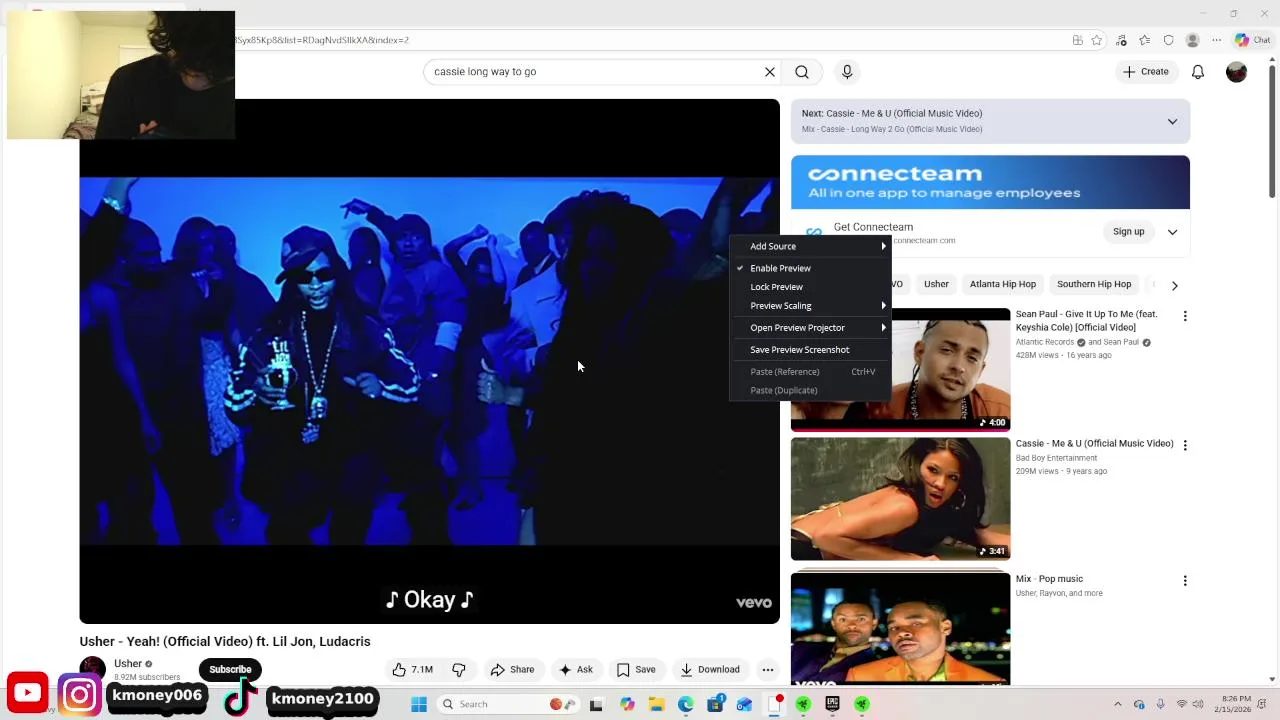
Task: Open split screen icon in address bar
Action: 1078,40
